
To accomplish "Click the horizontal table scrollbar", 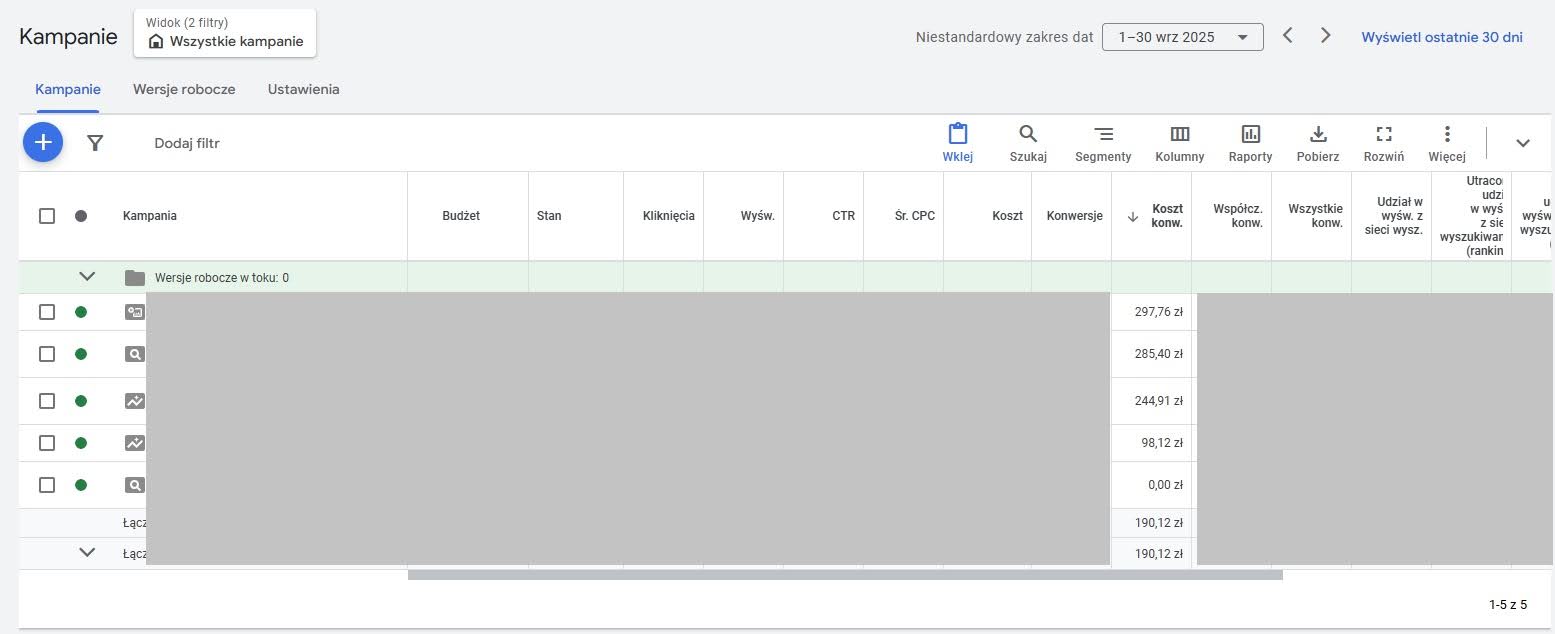I will point(845,574).
